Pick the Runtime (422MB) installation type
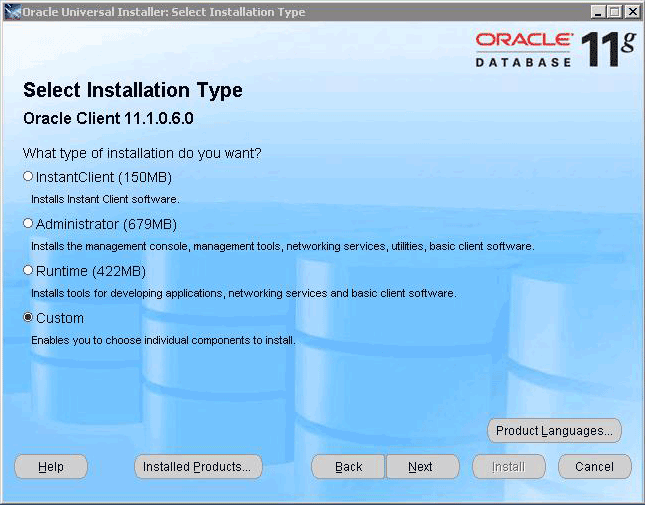This screenshot has width=645, height=505. click(x=28, y=270)
